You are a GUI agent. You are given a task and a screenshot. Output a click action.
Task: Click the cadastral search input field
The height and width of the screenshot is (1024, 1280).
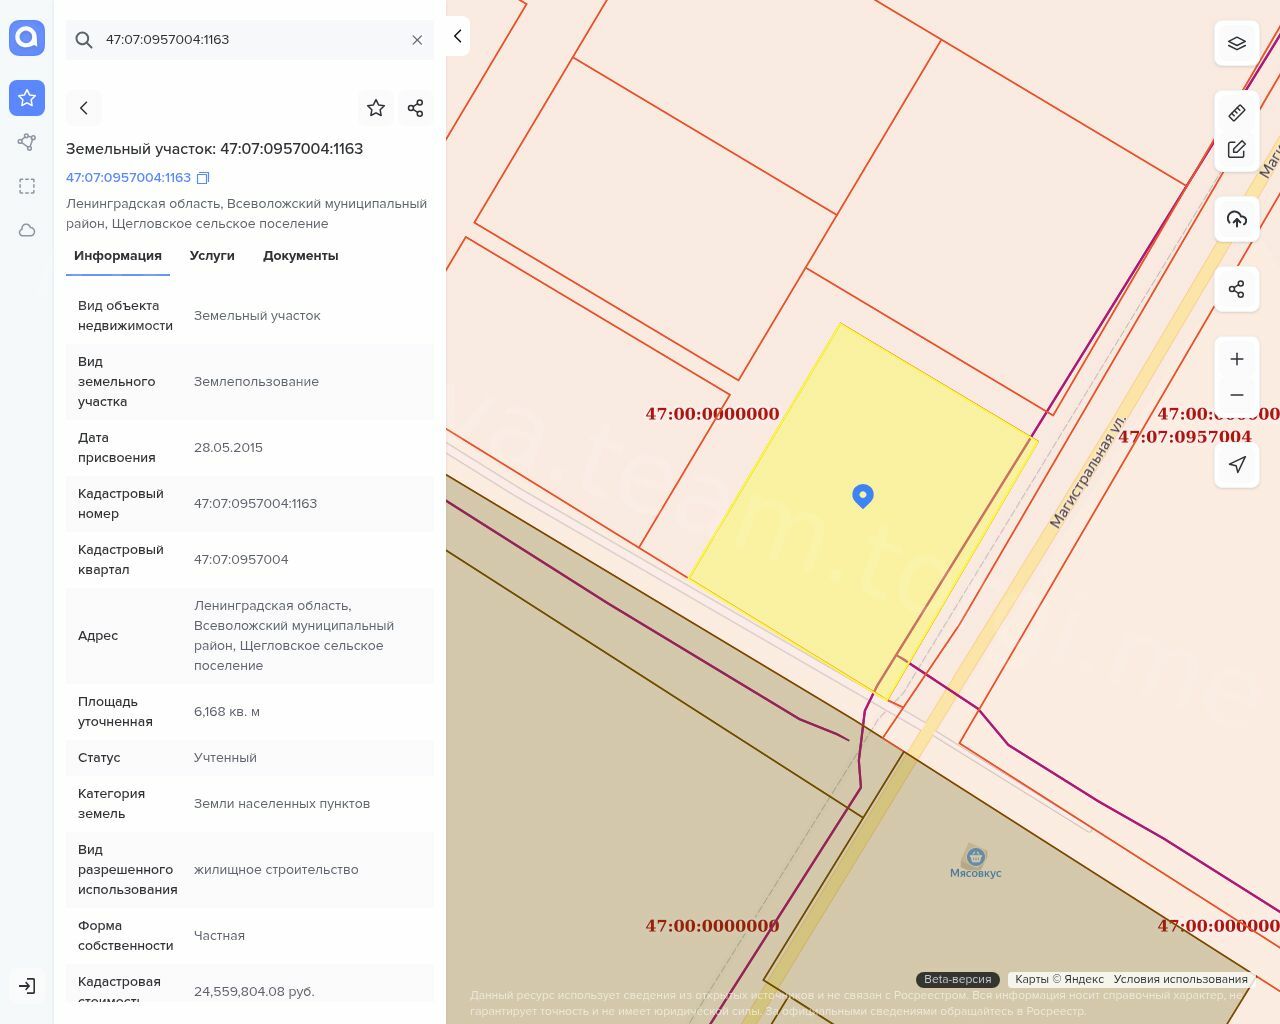(x=250, y=40)
